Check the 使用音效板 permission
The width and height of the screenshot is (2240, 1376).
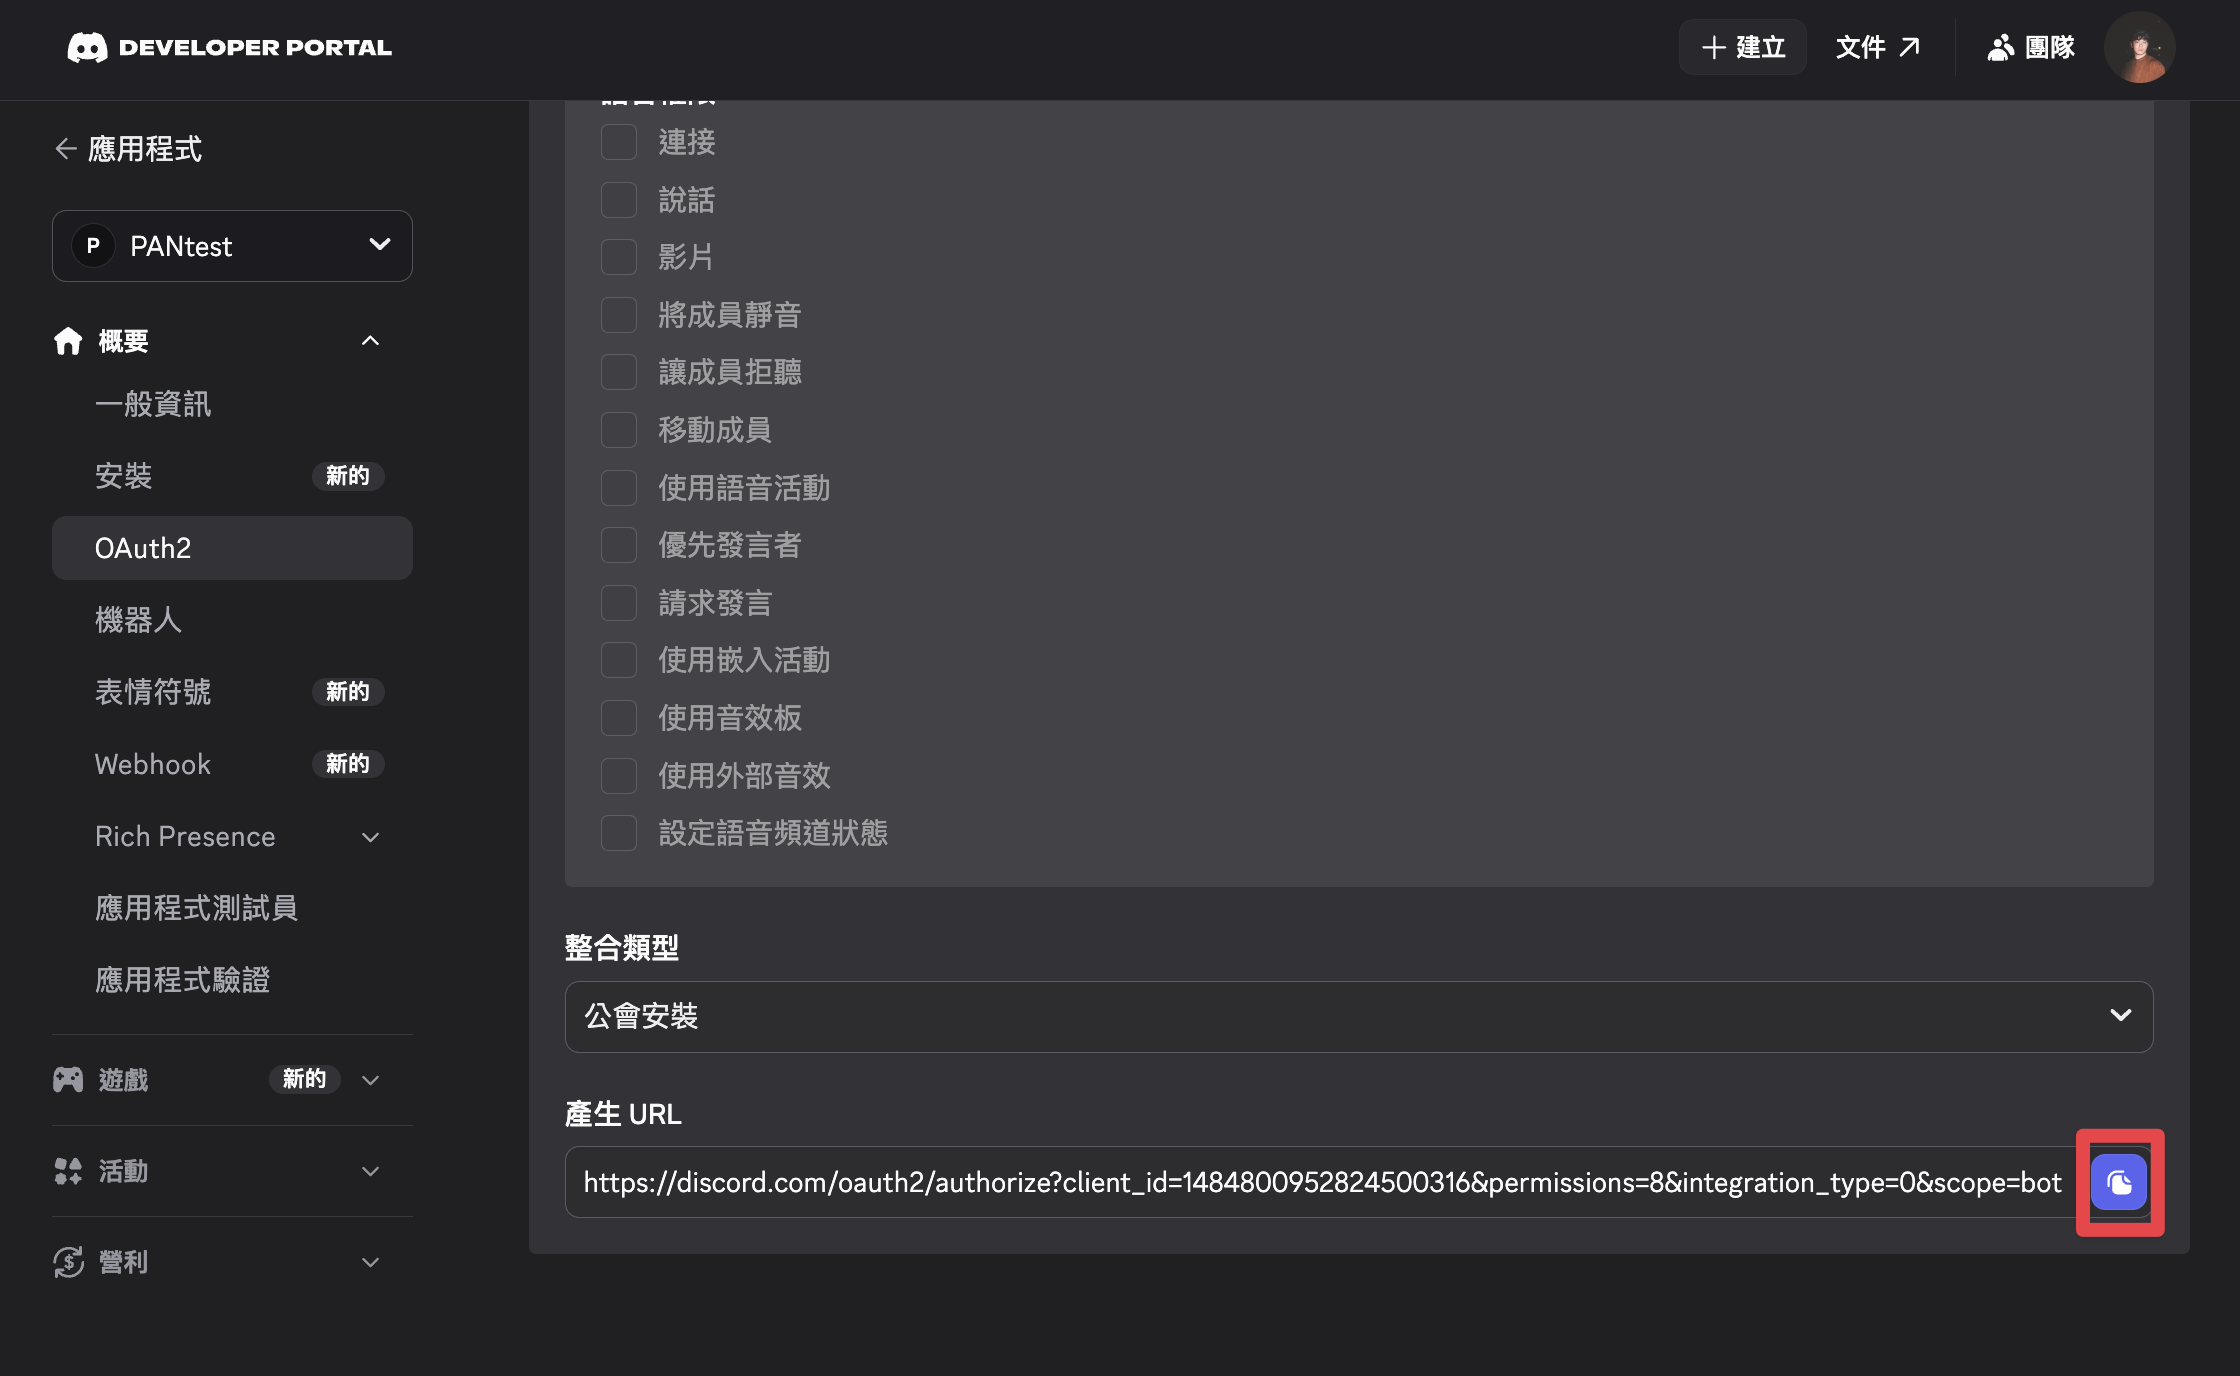pyautogui.click(x=618, y=717)
